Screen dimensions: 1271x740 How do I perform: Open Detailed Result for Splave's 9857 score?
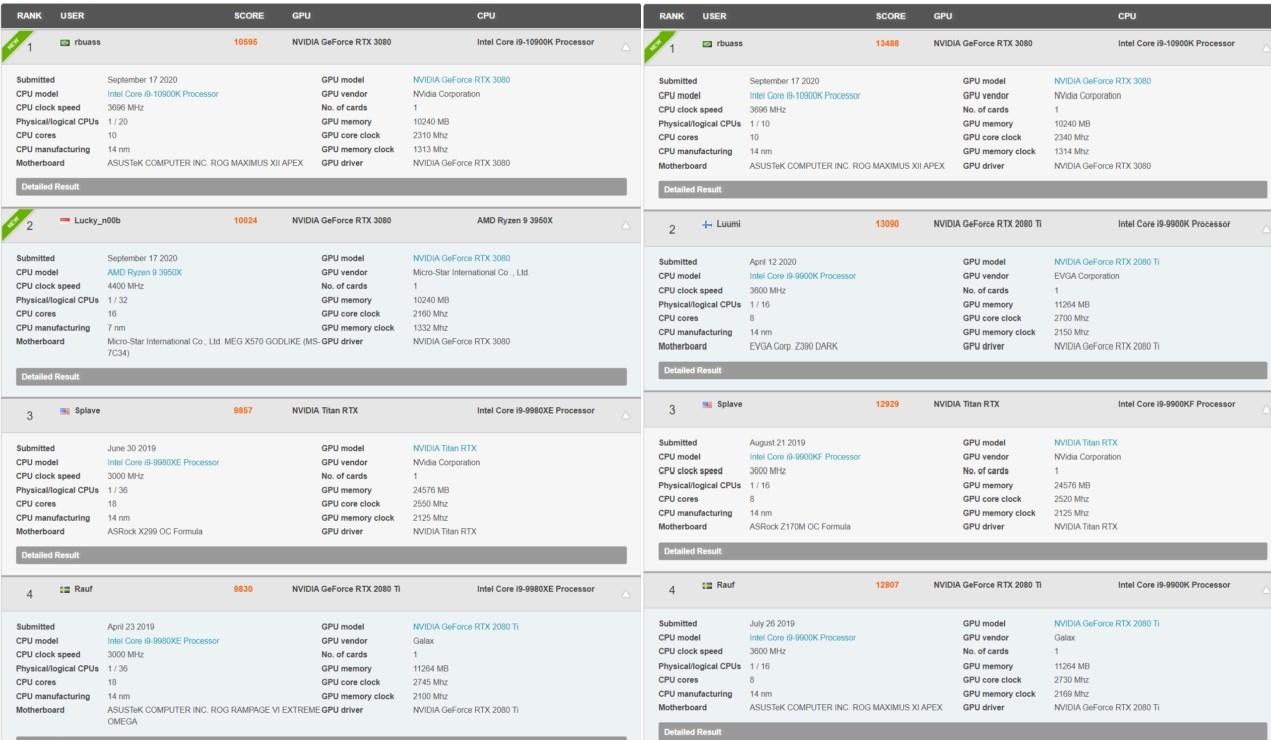tap(321, 555)
